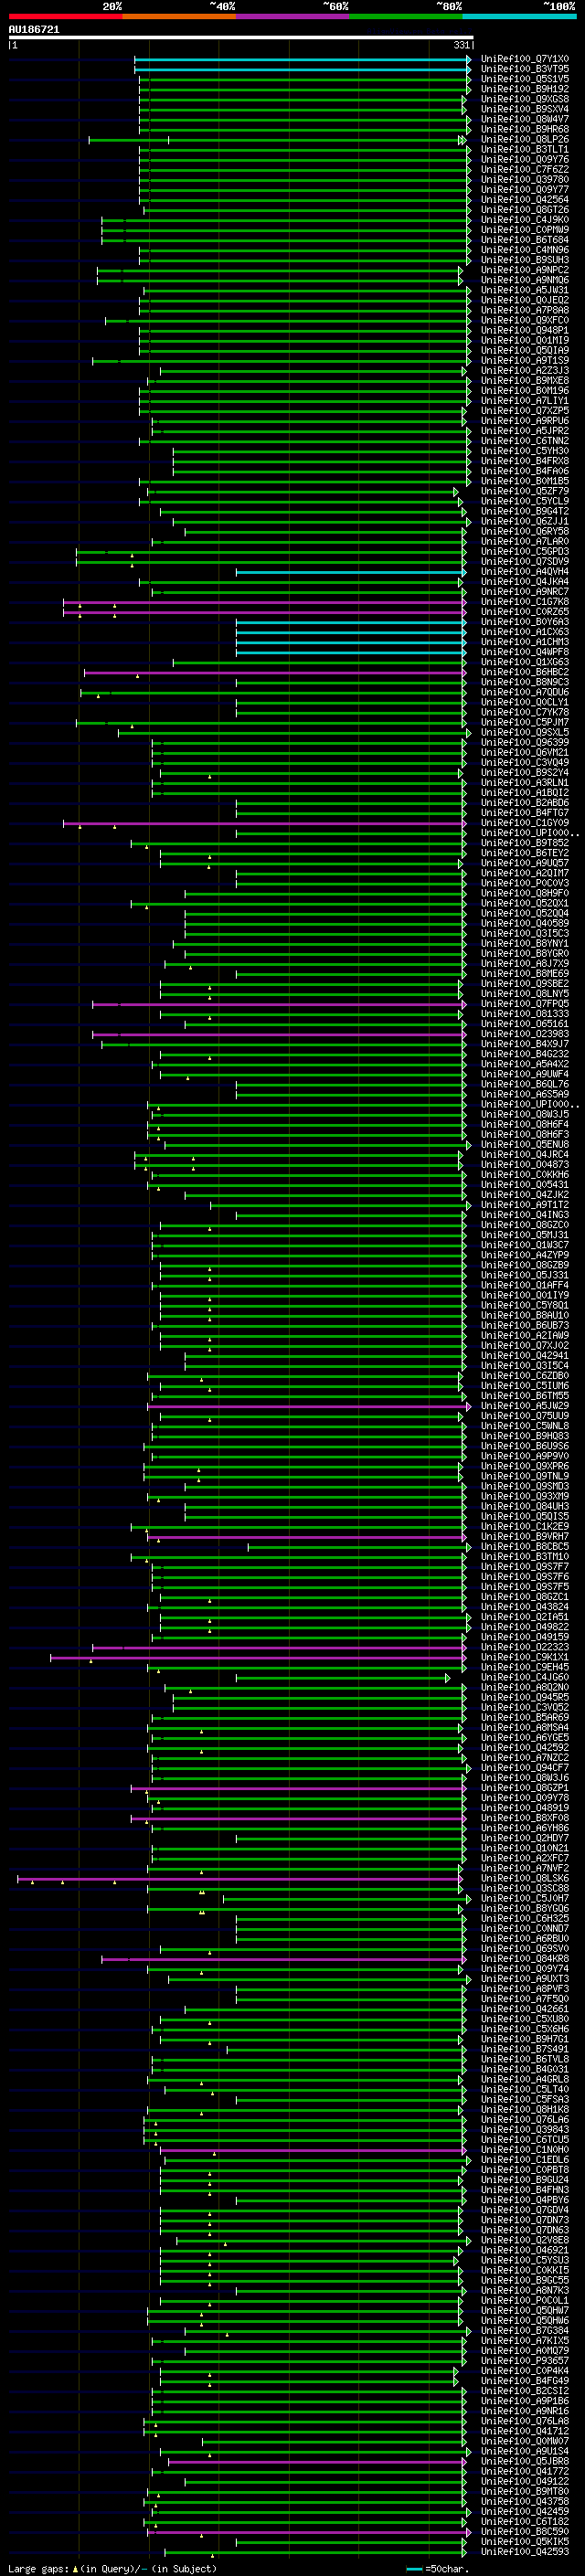The image size is (585, 2576).
Task: Select the UniRef100_A2QIM7 label
Action: point(524,873)
